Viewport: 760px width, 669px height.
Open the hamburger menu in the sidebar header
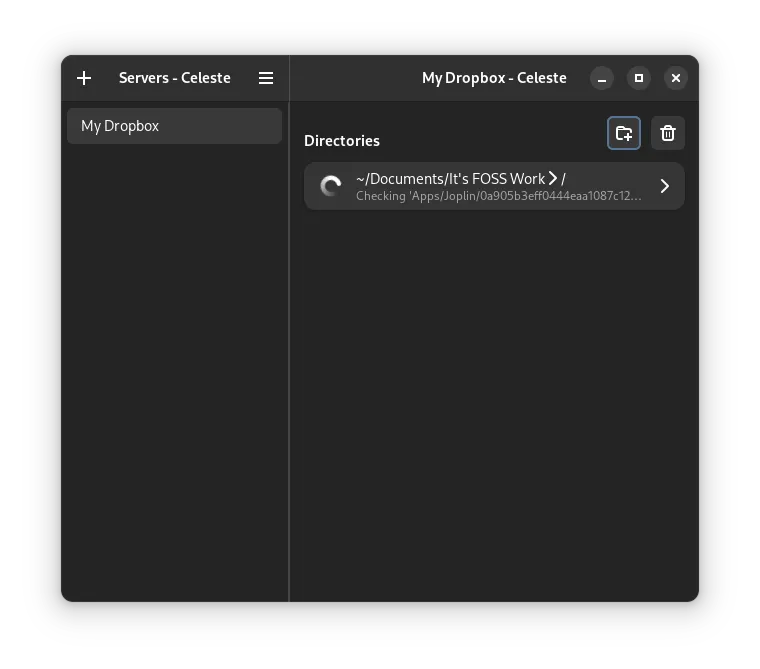[x=266, y=78]
